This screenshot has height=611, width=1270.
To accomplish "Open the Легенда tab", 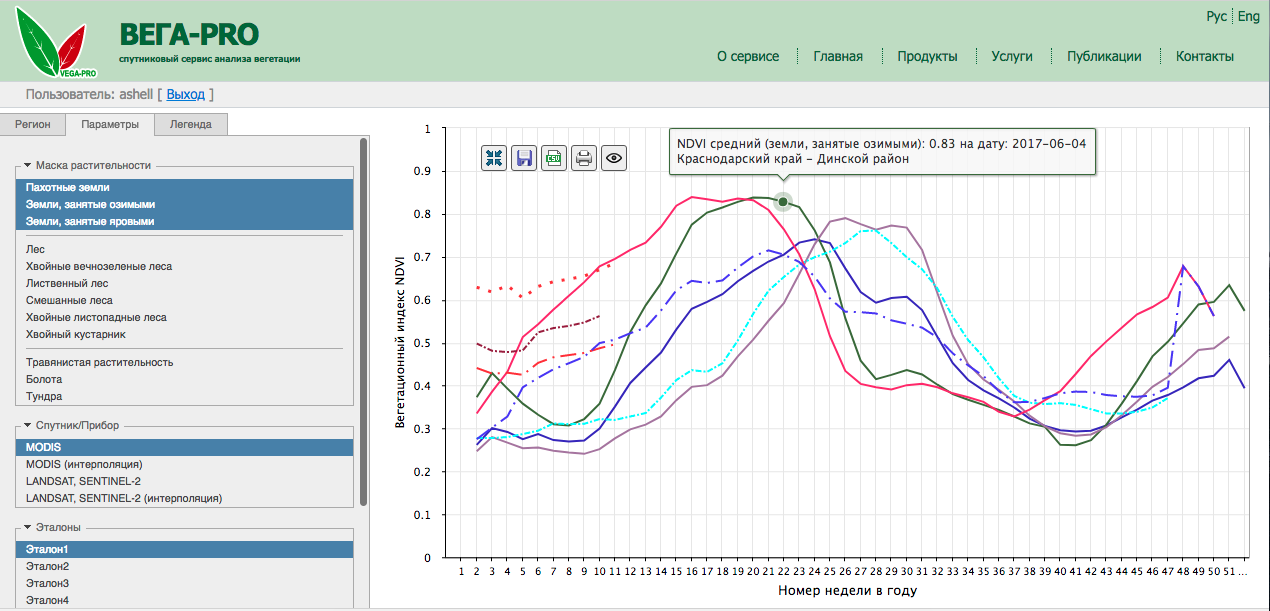I will 190,125.
